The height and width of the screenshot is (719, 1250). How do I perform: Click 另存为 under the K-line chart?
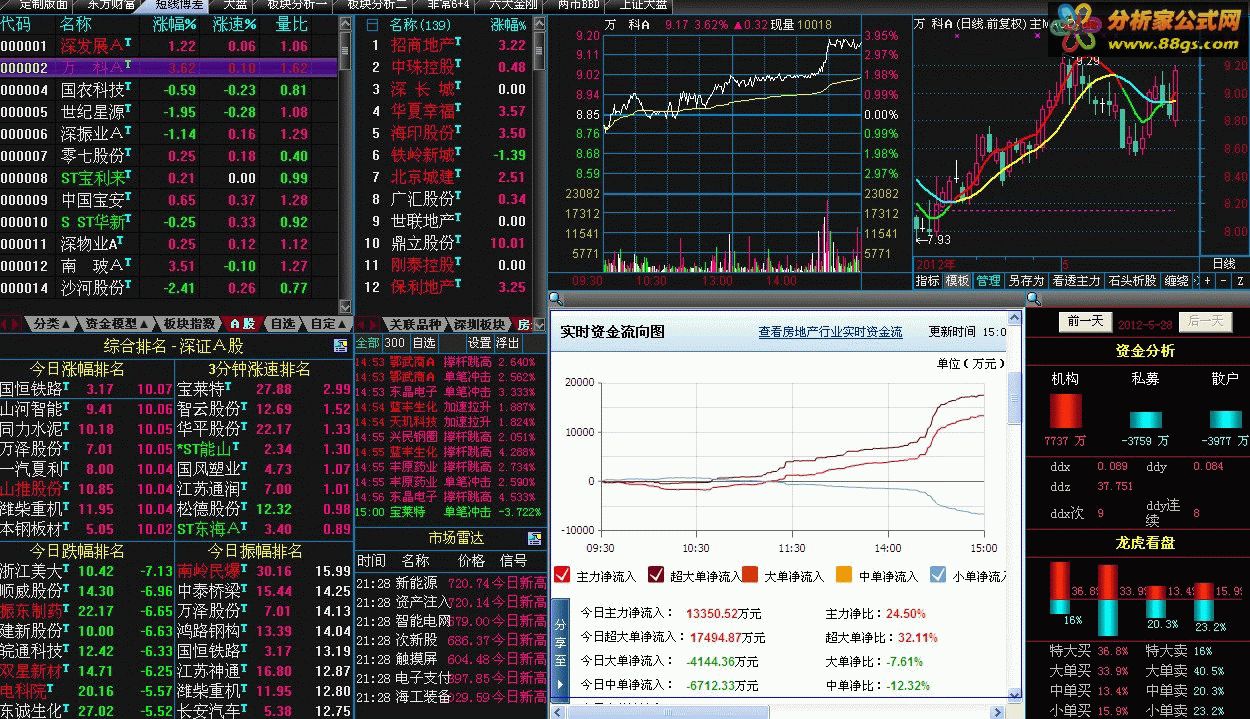pyautogui.click(x=1025, y=281)
